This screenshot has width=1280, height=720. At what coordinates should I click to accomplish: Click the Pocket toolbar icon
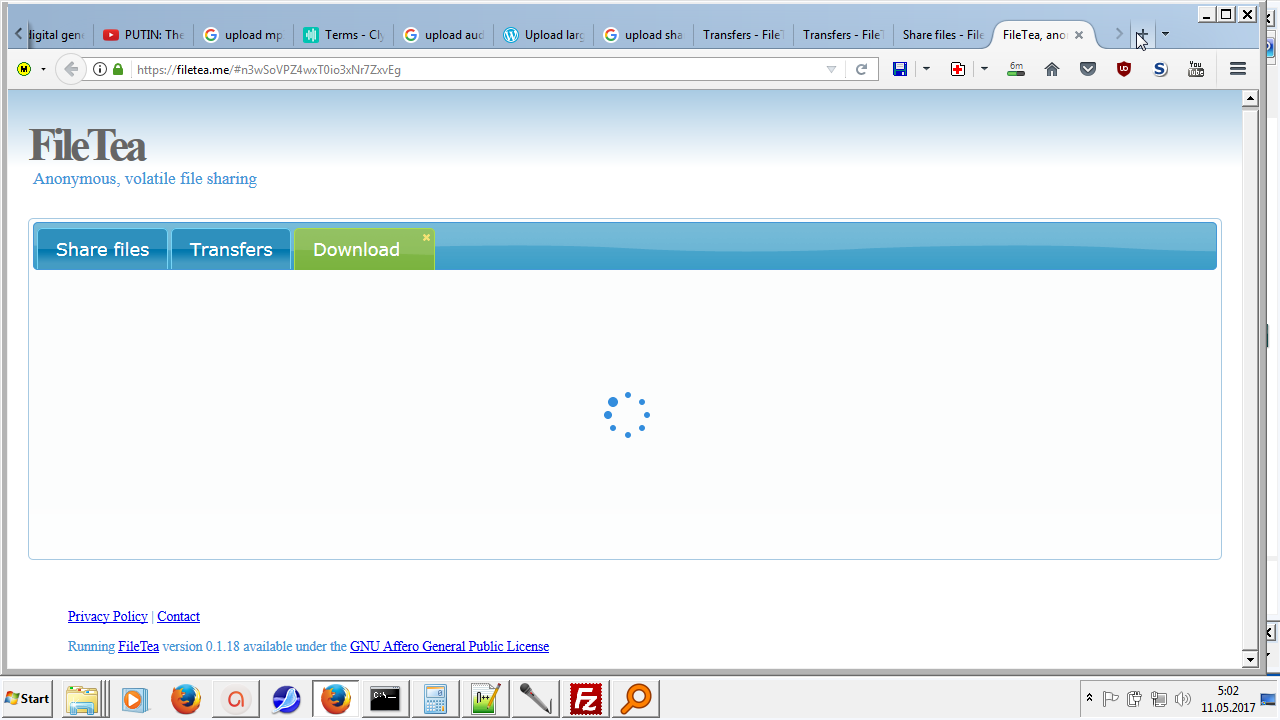1088,69
